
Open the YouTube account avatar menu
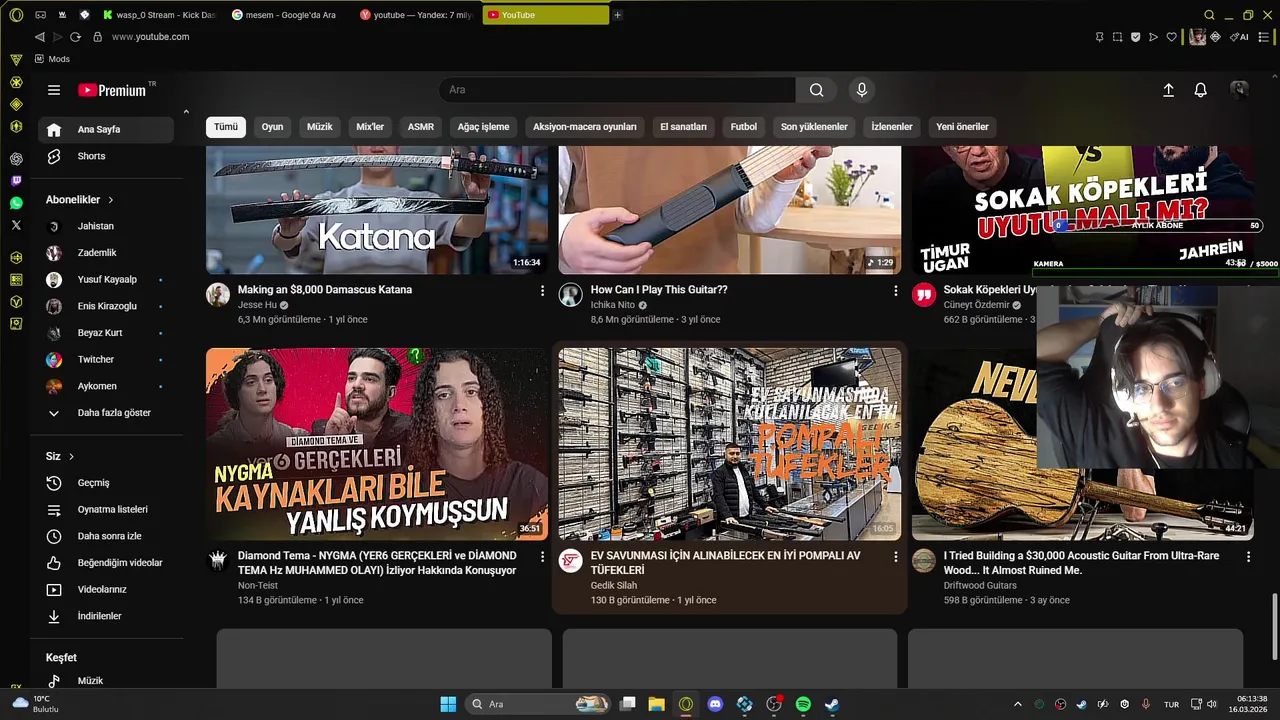tap(1239, 90)
